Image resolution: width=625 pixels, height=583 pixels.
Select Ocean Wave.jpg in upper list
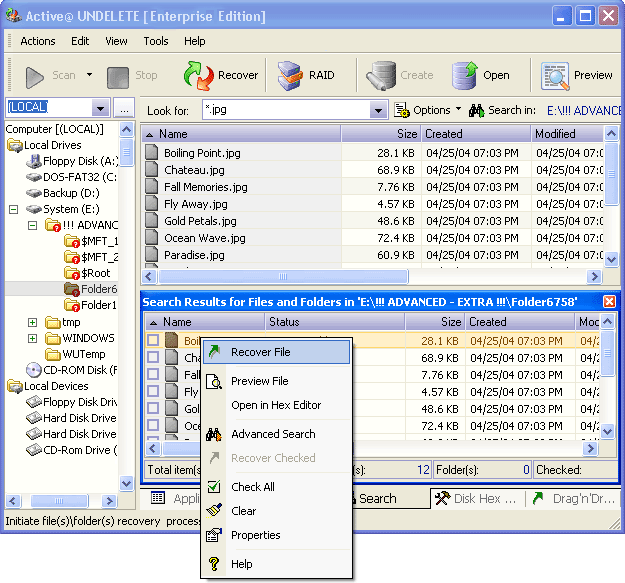point(205,238)
